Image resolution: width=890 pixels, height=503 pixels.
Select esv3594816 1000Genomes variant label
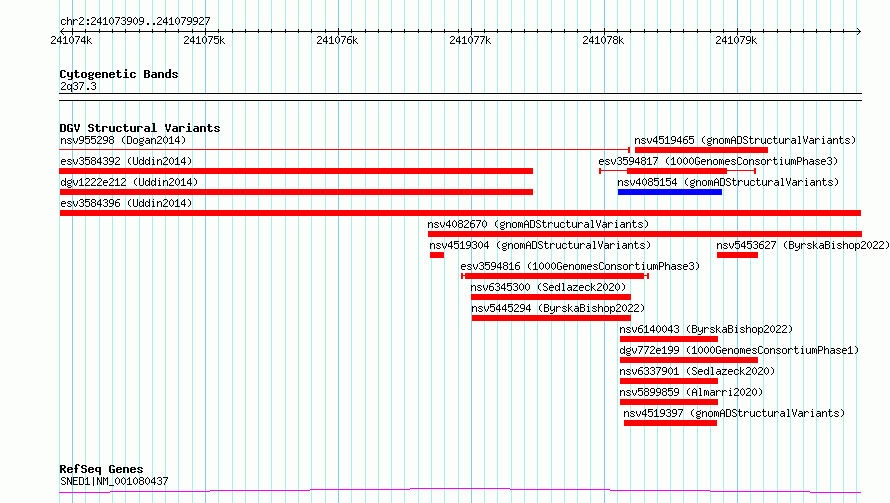coord(580,266)
